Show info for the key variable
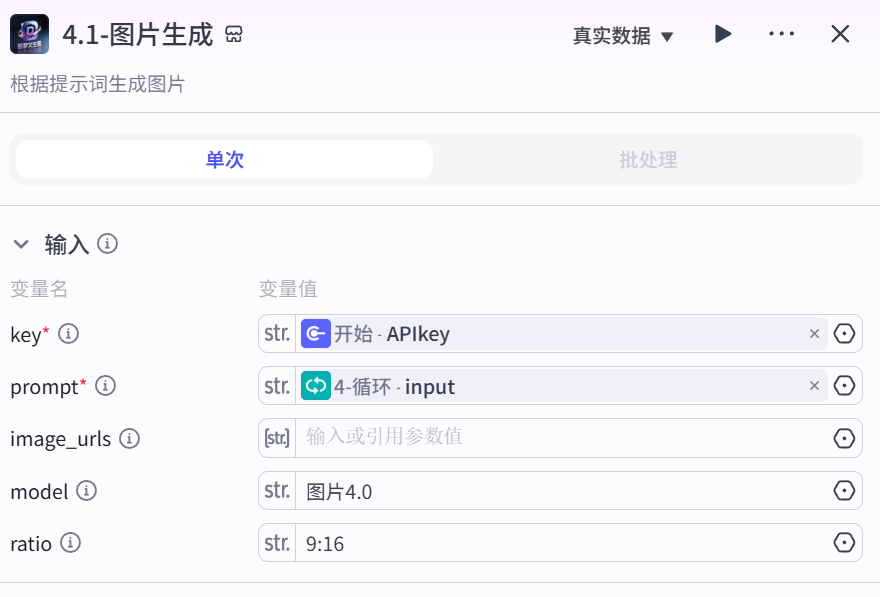Image resolution: width=880 pixels, height=597 pixels. click(x=68, y=334)
